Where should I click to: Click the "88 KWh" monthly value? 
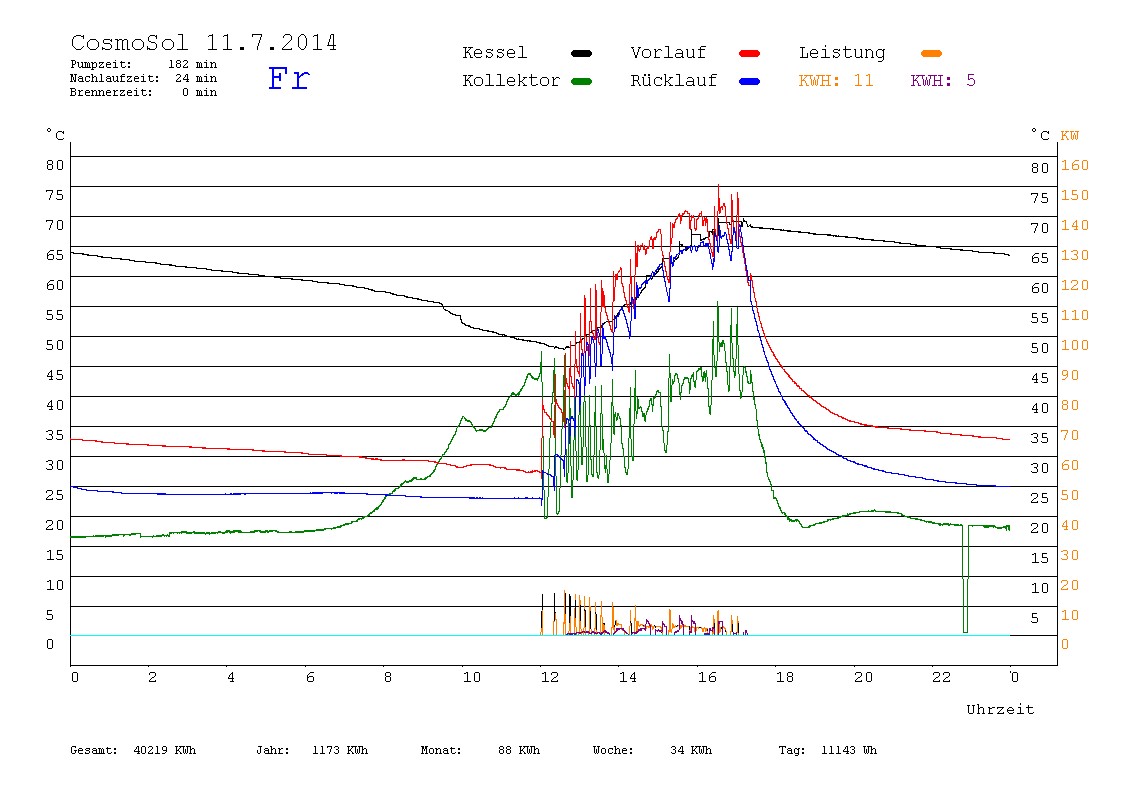click(x=518, y=750)
